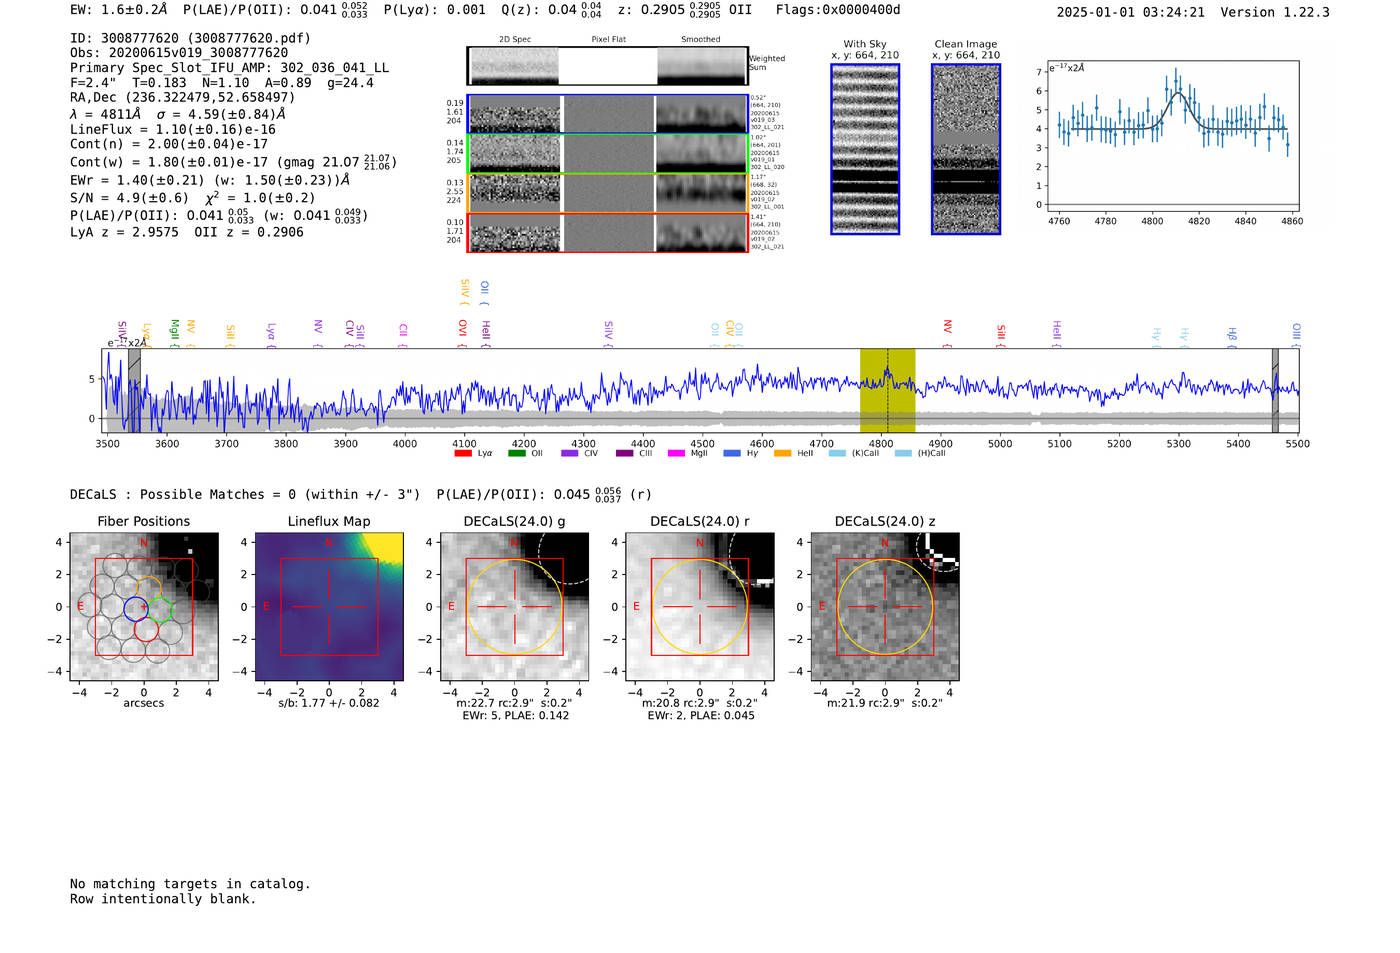Click the 'ID: 3008777620 (3008777620.pdf)' line

pyautogui.click(x=190, y=38)
